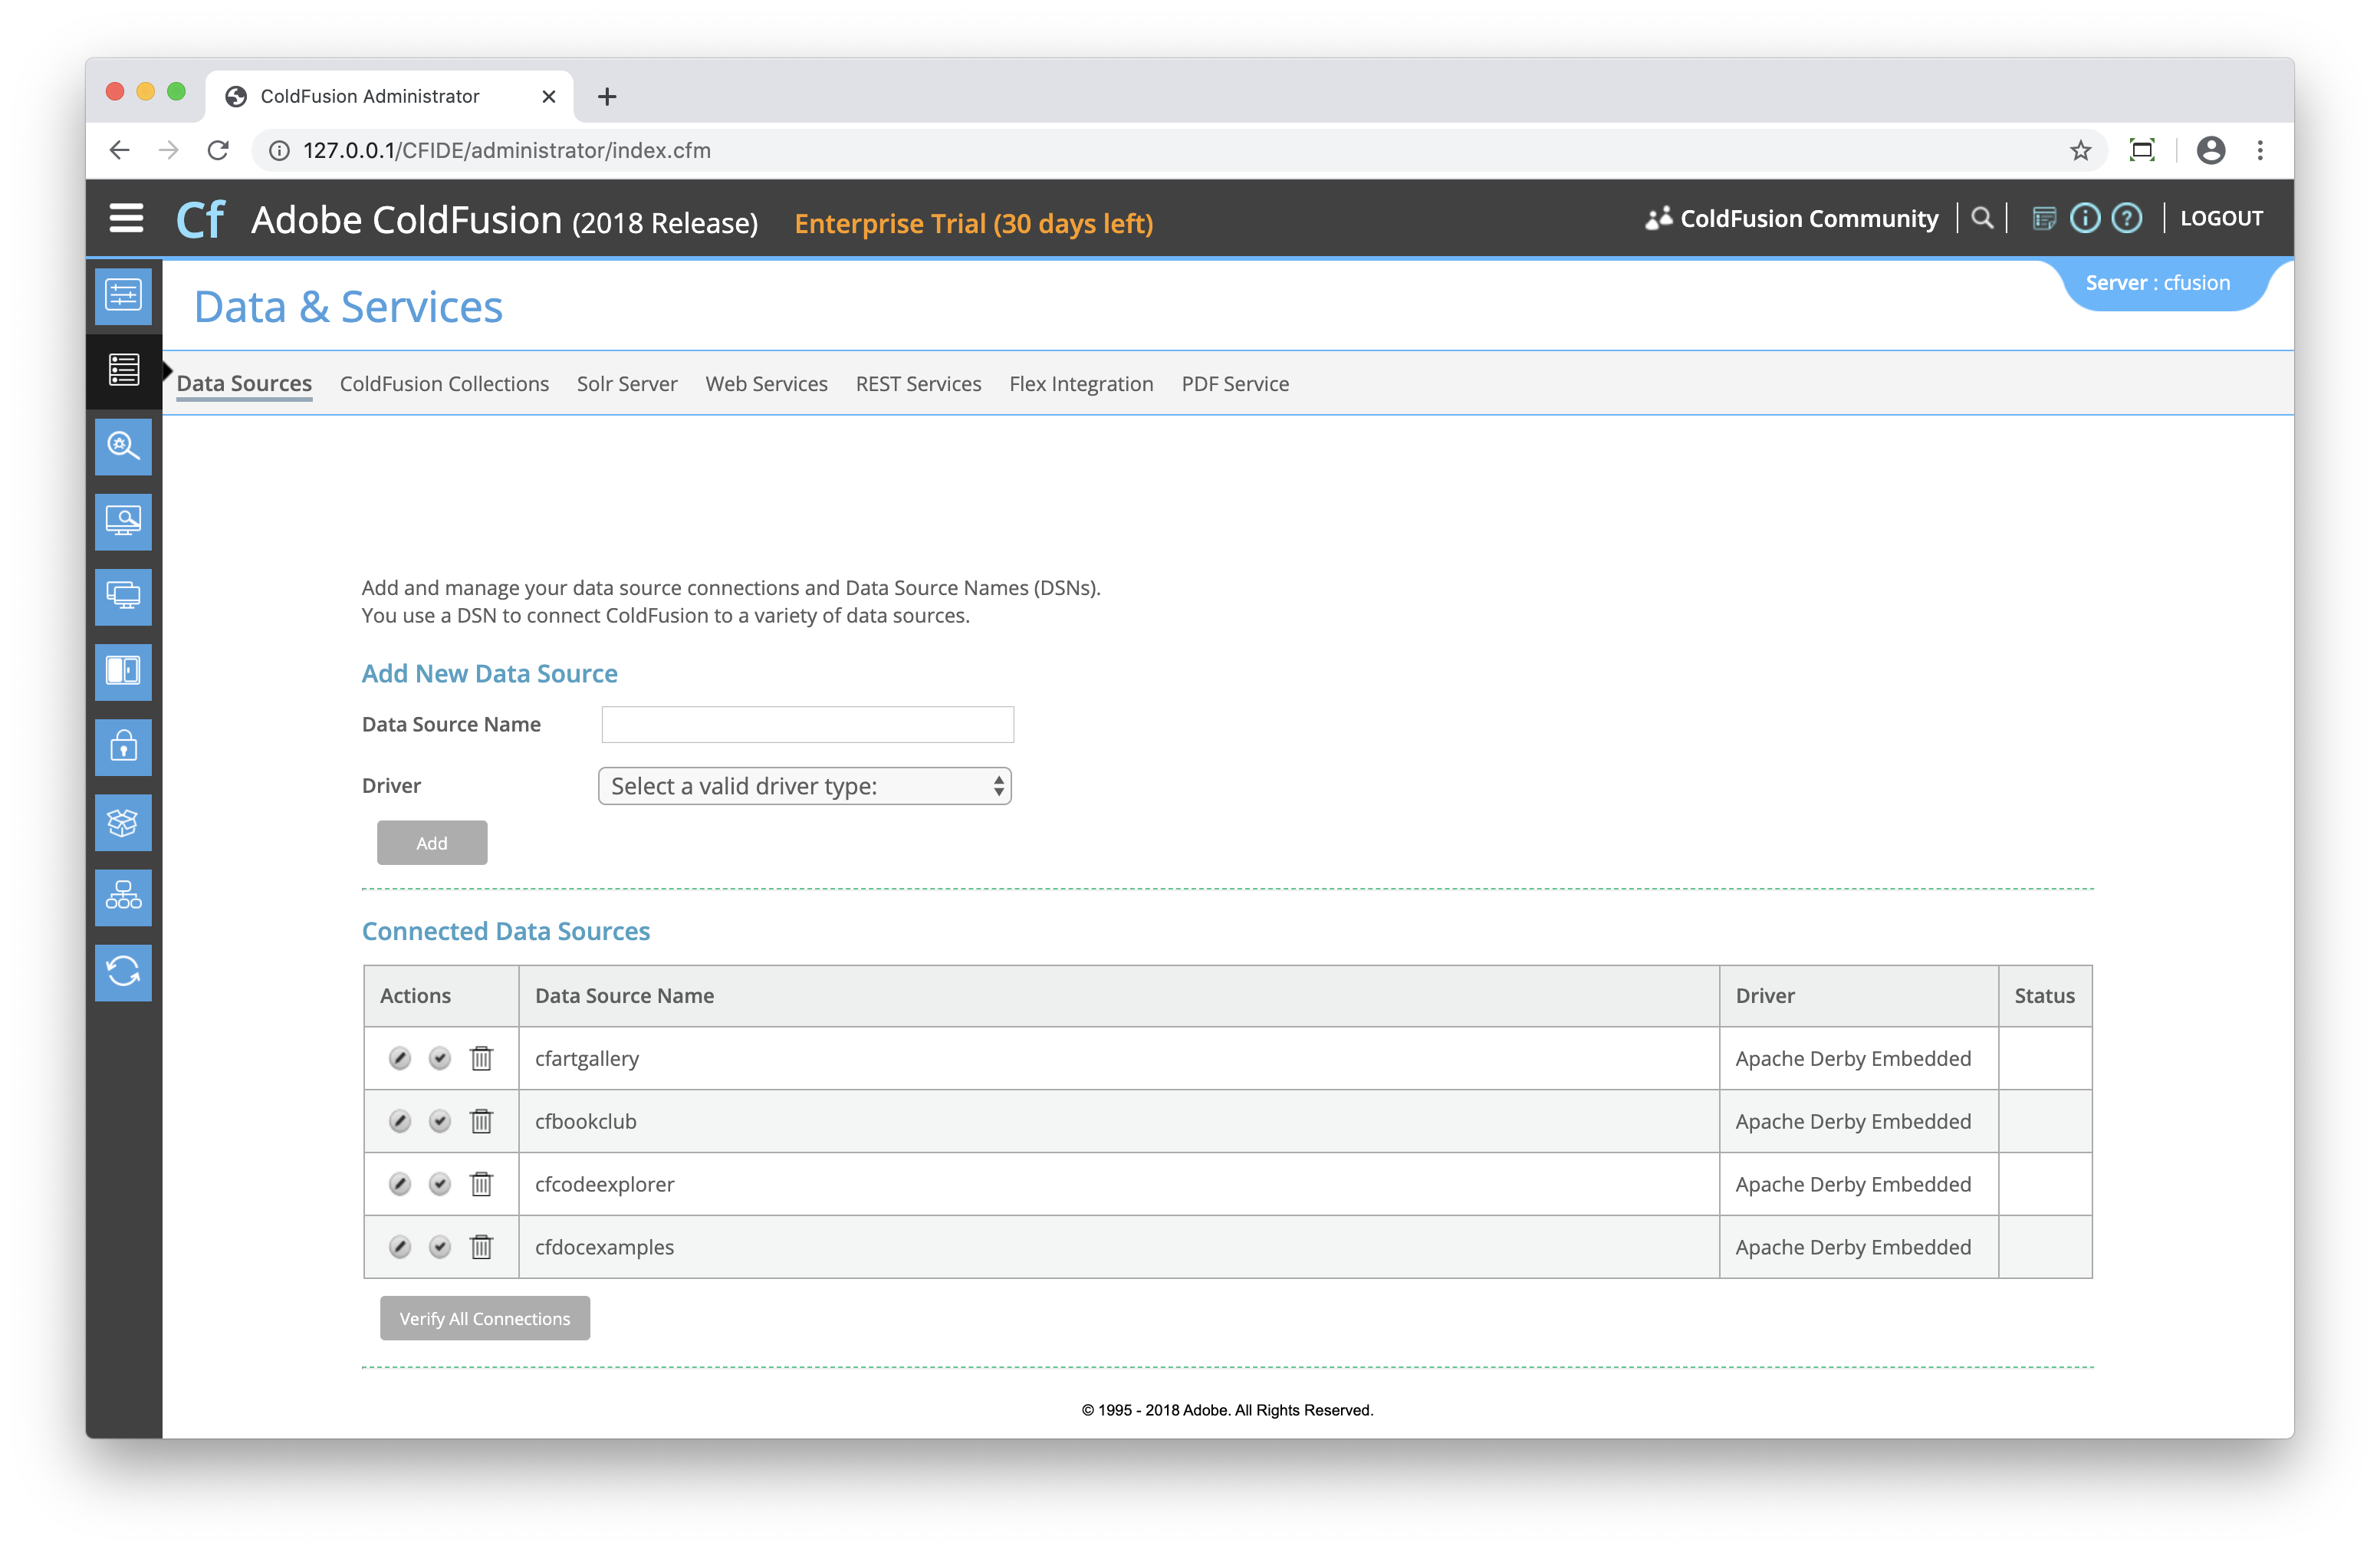This screenshot has height=1552, width=2380.
Task: Open the Driver selection dropdown
Action: click(804, 786)
